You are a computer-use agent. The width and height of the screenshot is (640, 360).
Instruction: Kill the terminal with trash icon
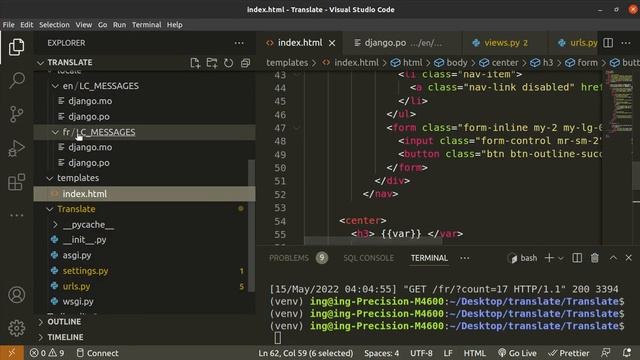click(x=595, y=258)
